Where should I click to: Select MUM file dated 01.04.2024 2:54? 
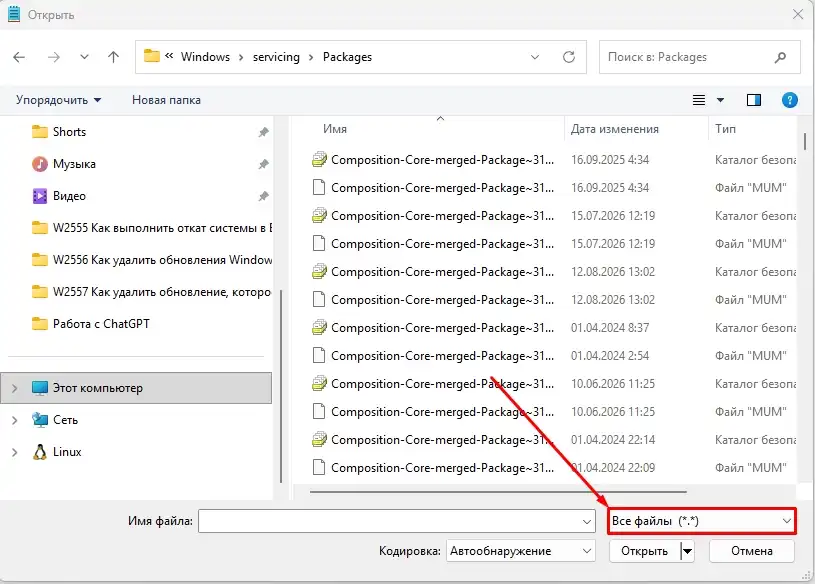coord(554,356)
